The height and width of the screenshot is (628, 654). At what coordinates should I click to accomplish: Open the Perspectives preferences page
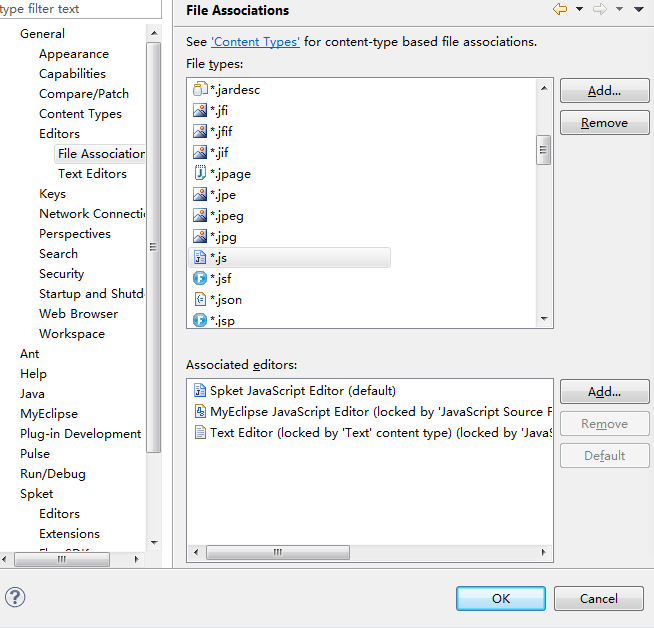(75, 234)
